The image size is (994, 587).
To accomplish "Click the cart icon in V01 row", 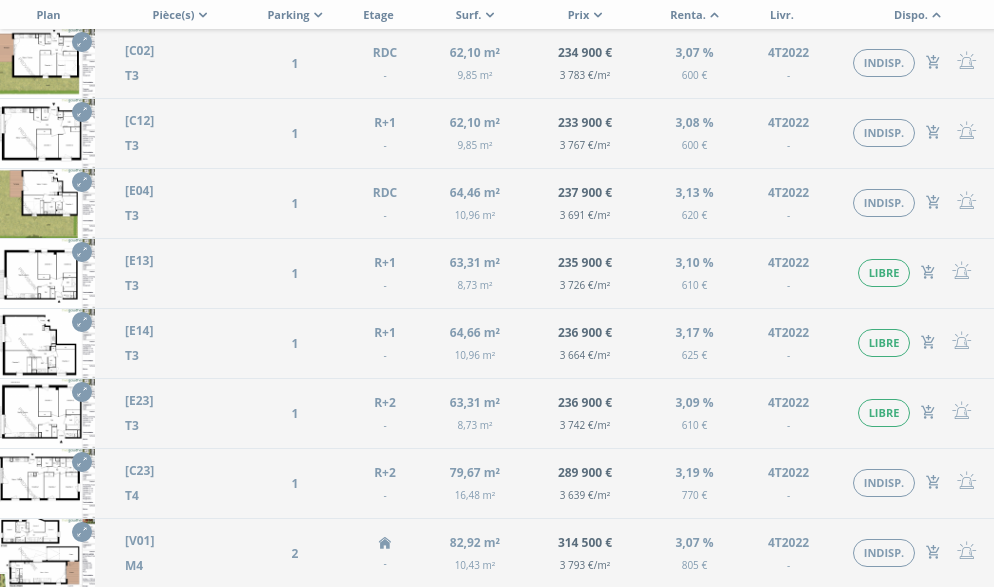I will 933,552.
